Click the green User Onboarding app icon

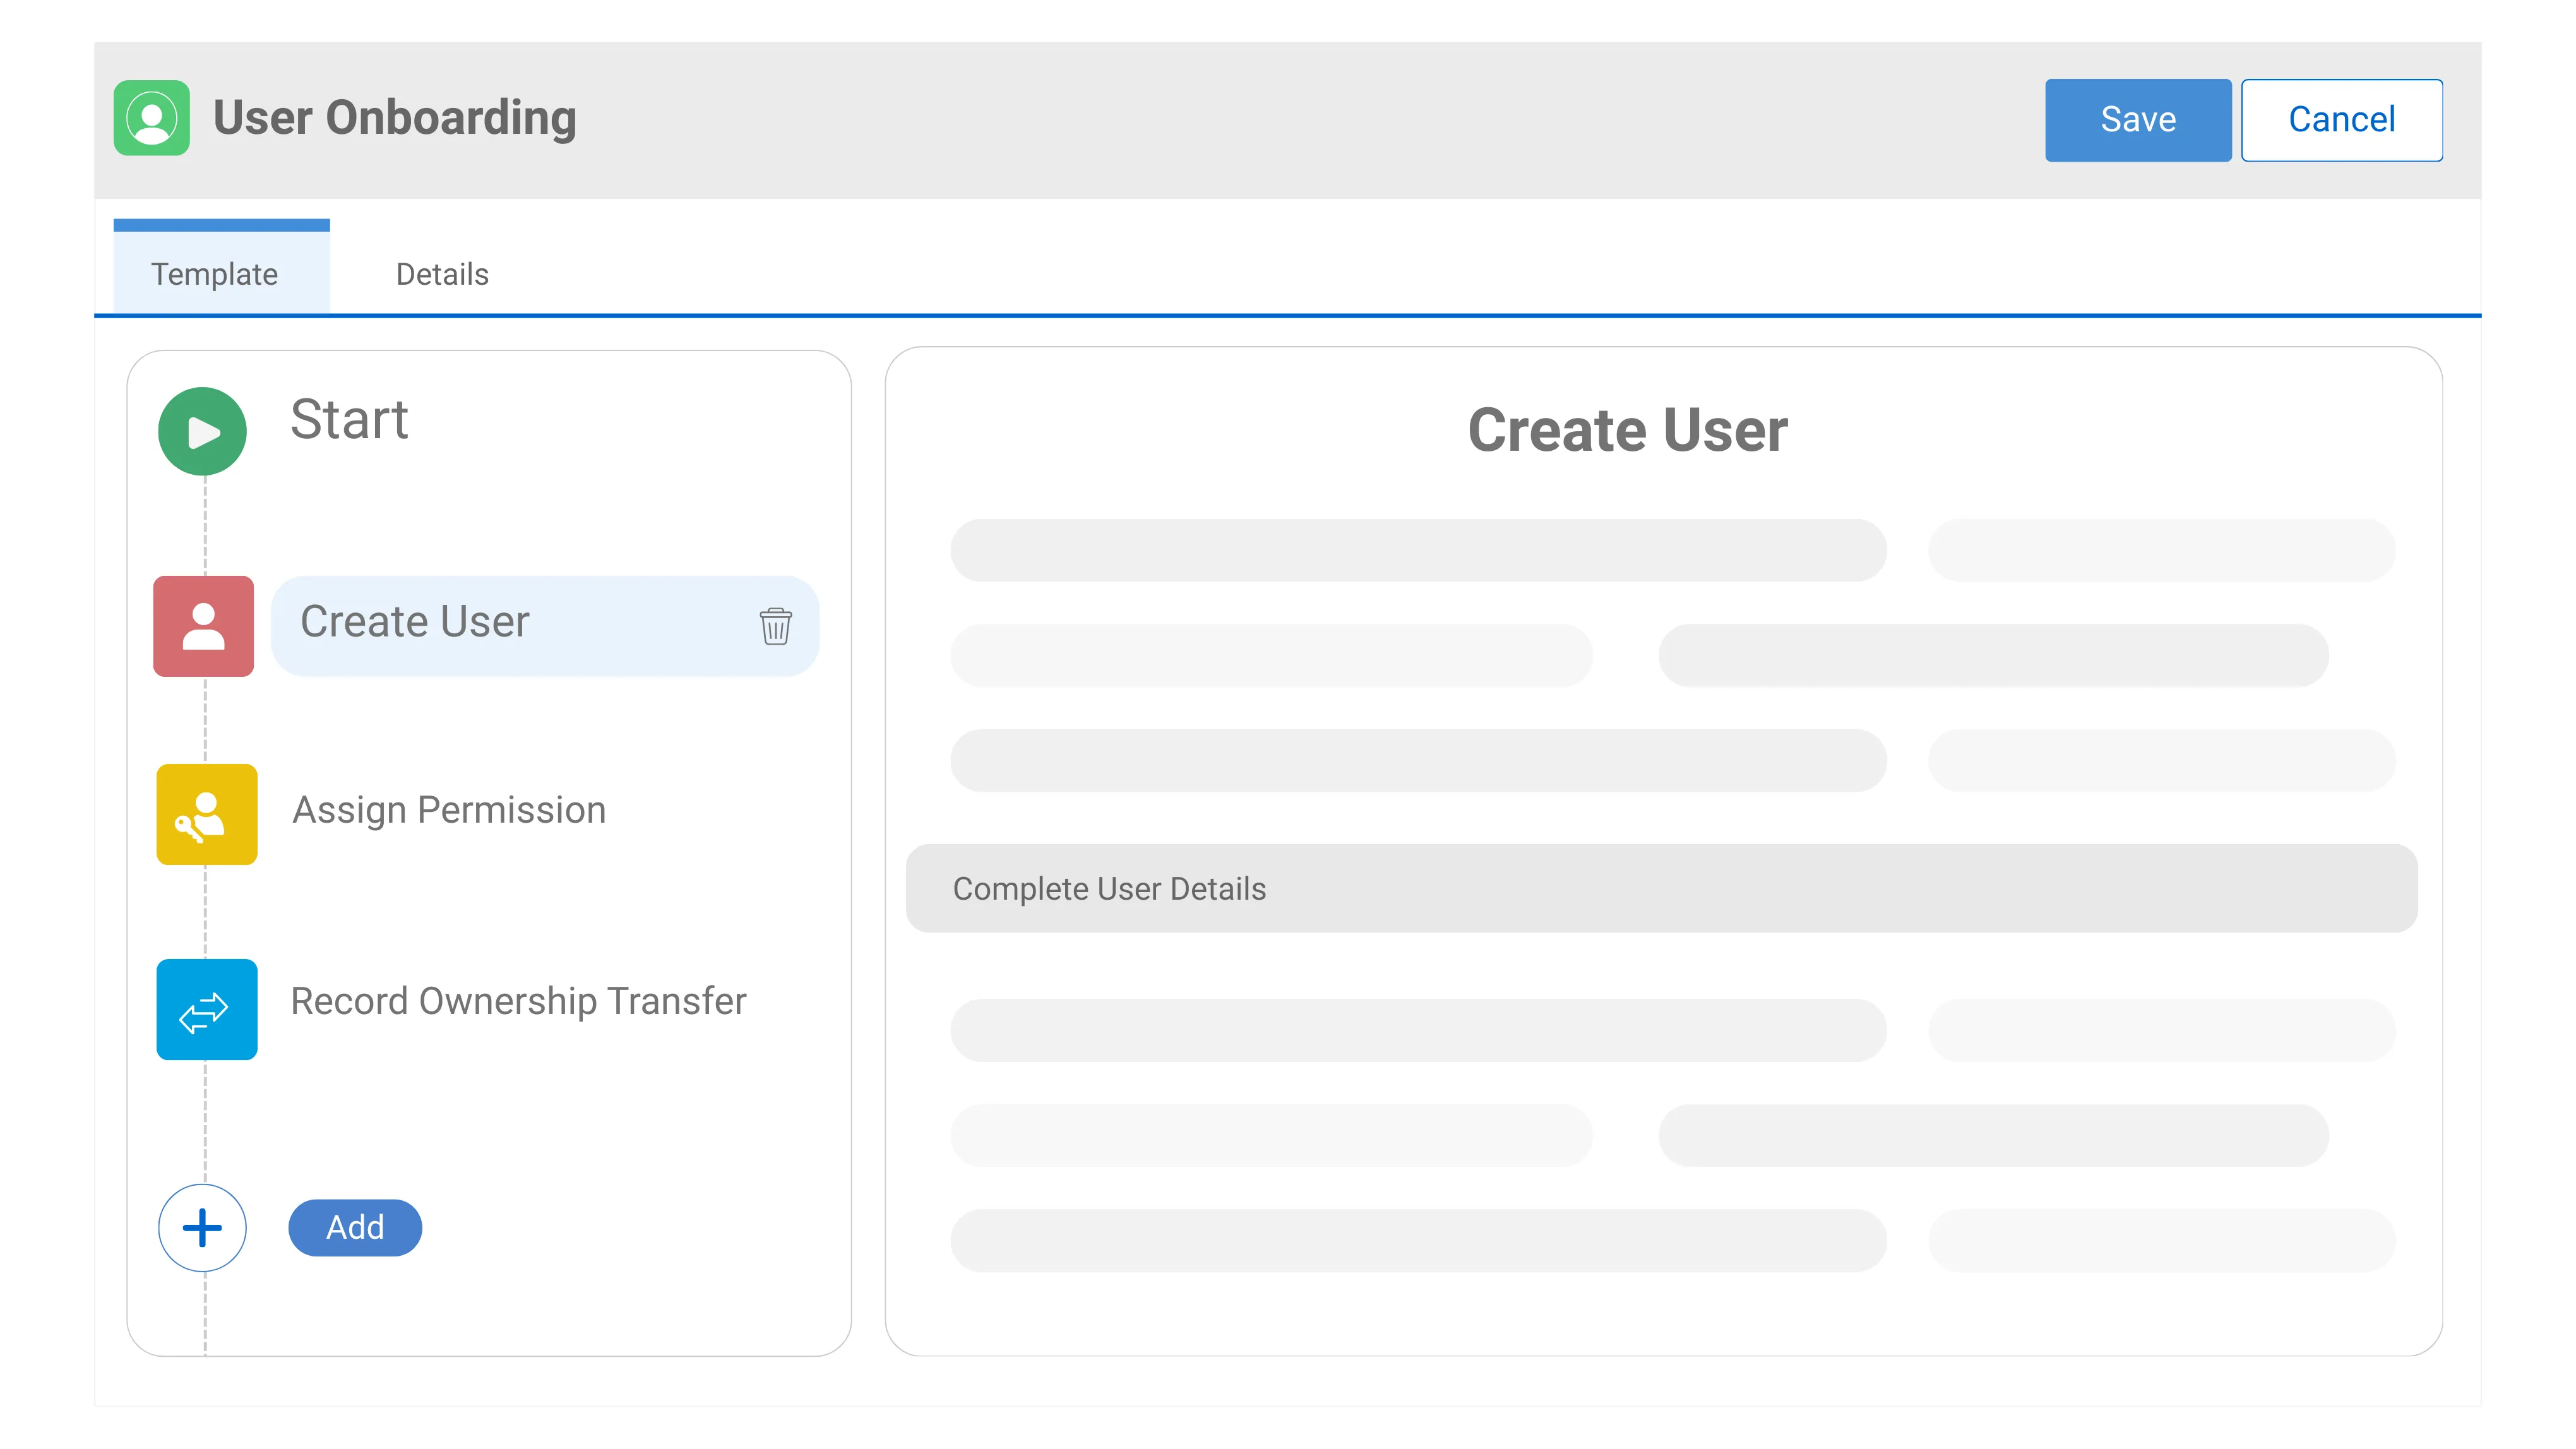[151, 118]
